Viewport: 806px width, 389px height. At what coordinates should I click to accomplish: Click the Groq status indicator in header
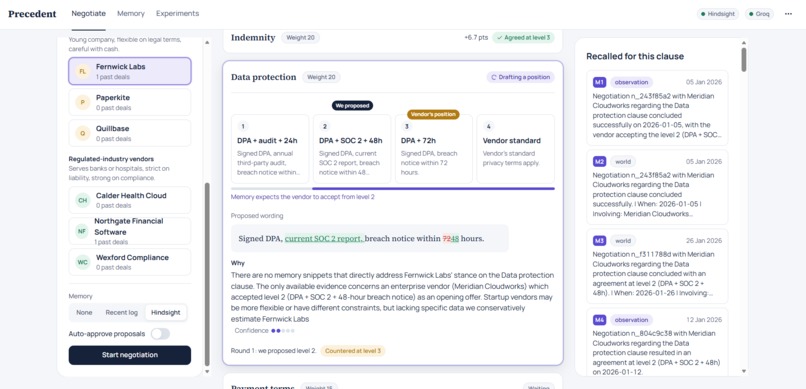759,14
